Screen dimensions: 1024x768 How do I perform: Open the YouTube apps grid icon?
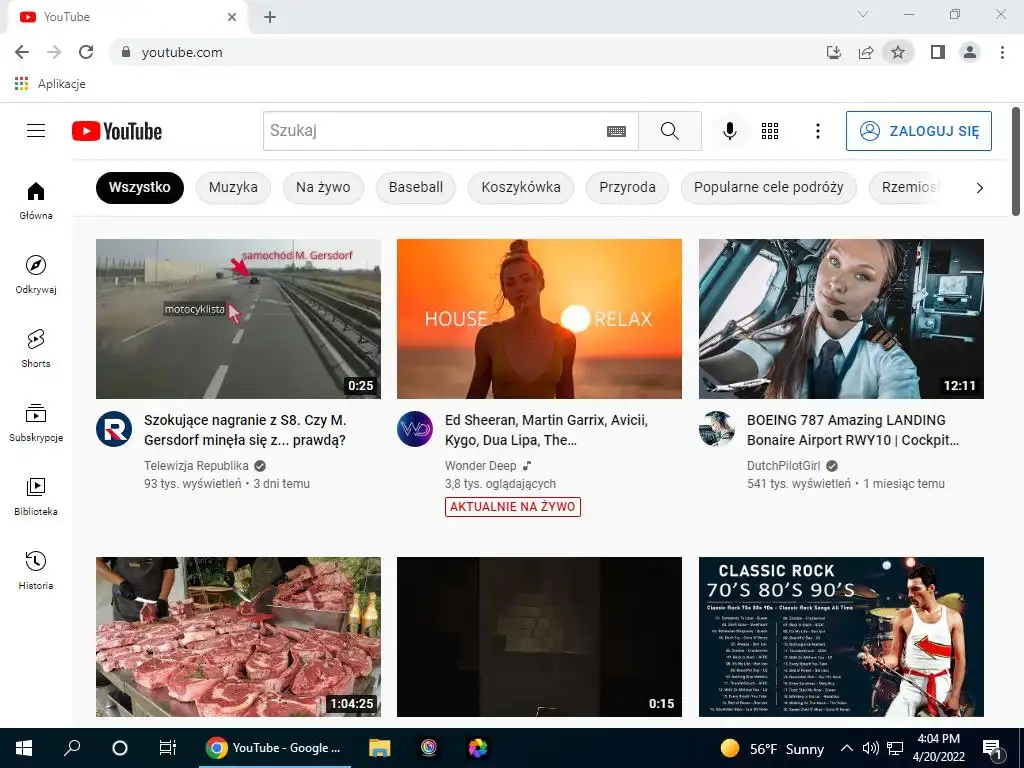tap(770, 131)
